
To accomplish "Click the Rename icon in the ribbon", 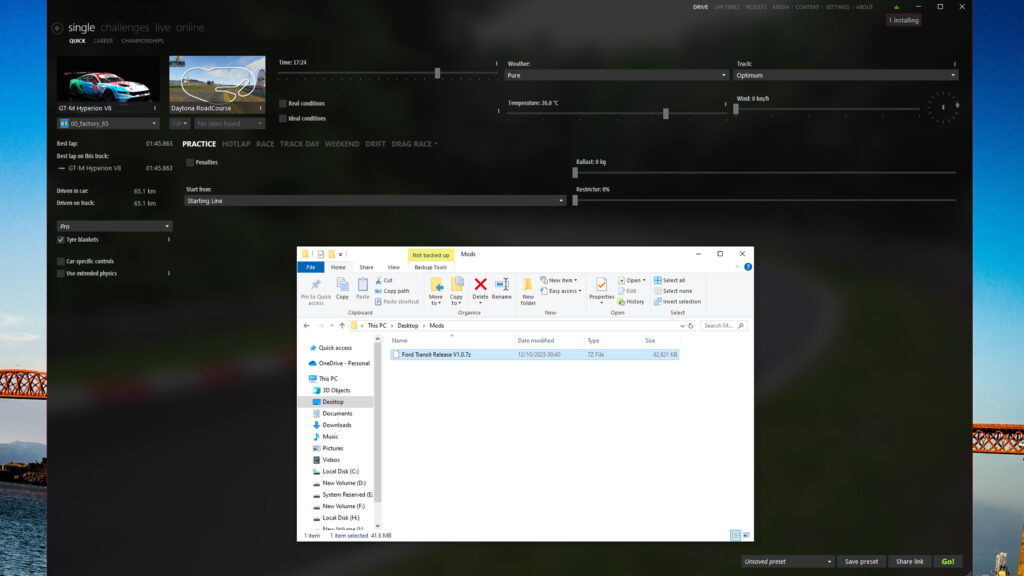I will pos(501,289).
